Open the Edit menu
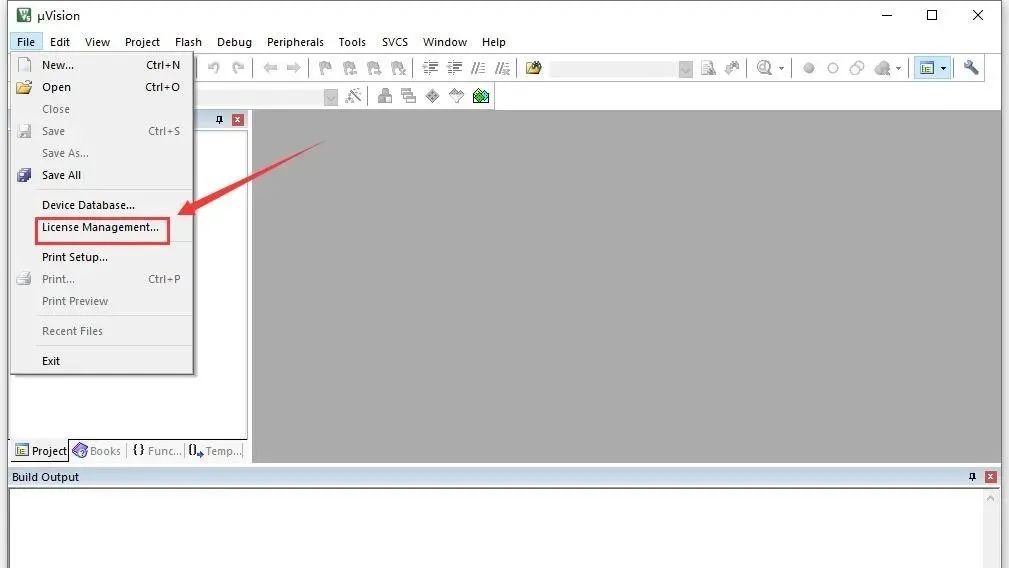Screen dimensions: 1009x568 pyautogui.click(x=60, y=42)
